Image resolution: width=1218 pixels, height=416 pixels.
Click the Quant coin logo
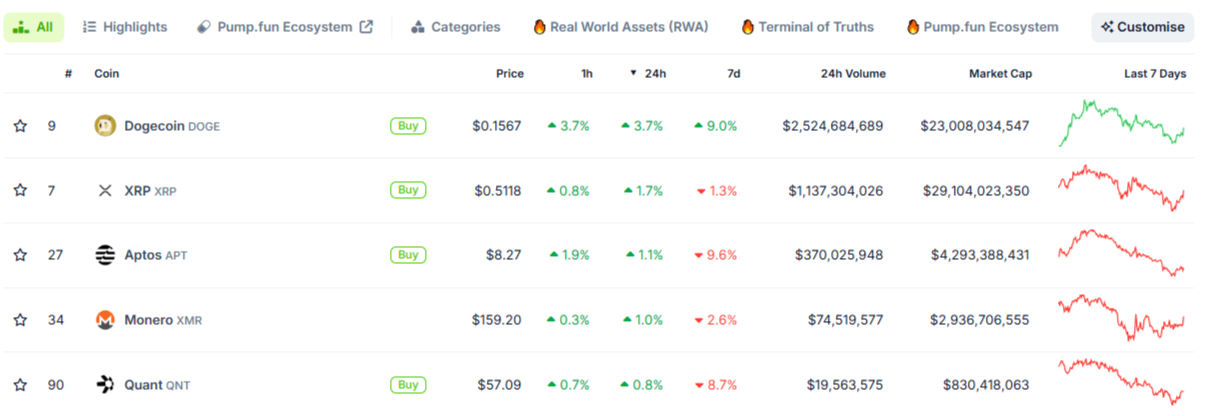pyautogui.click(x=105, y=384)
